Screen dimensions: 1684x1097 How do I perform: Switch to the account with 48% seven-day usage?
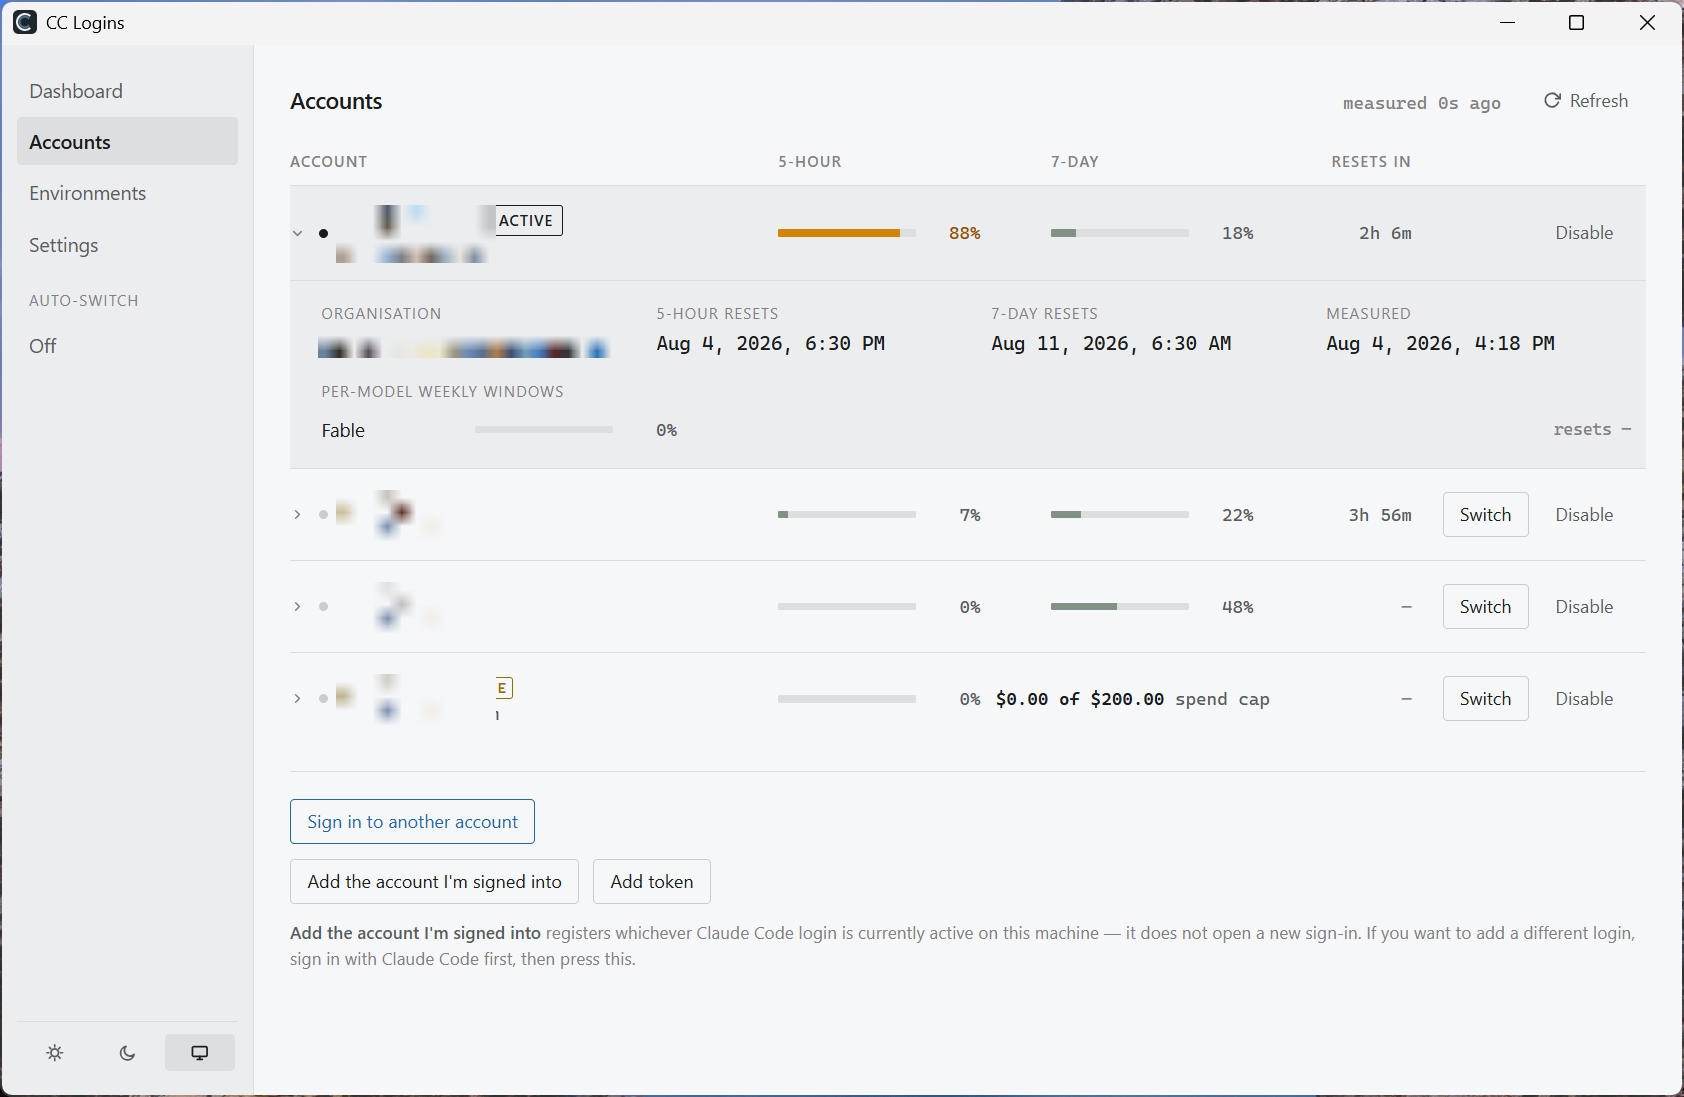[1485, 607]
